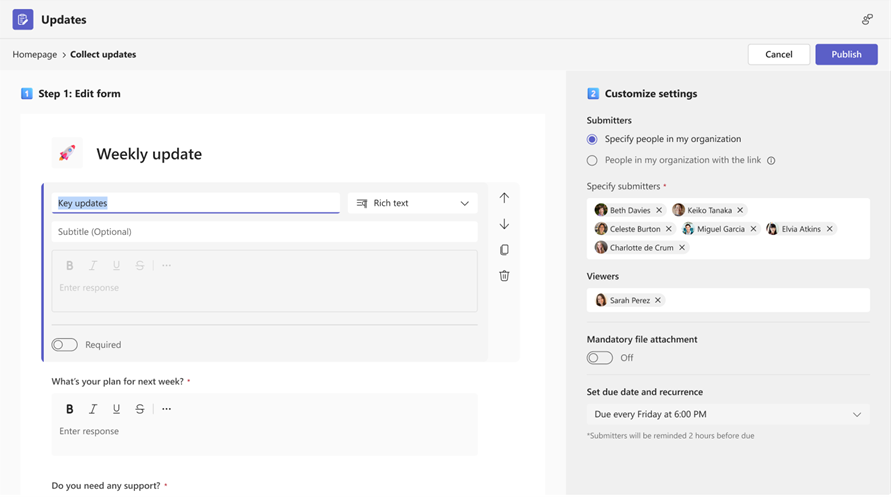
Task: Move question down with the arrow icon
Action: click(x=504, y=224)
